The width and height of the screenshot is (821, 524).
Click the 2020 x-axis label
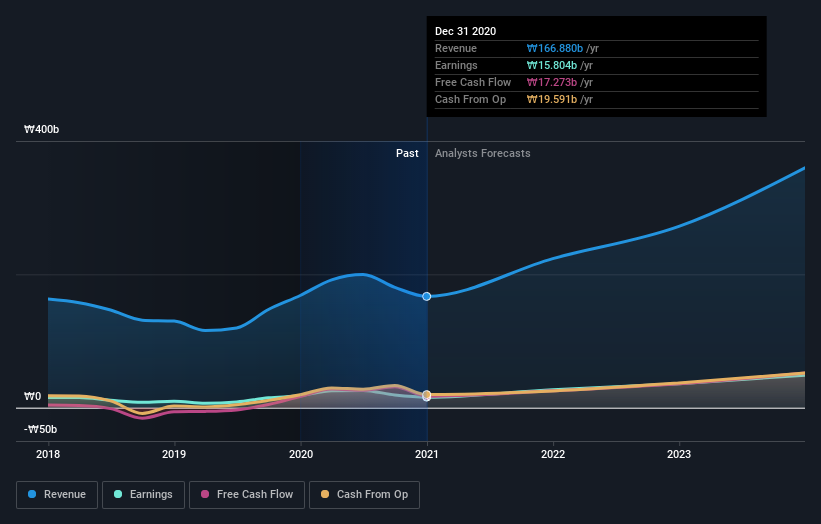(x=301, y=454)
